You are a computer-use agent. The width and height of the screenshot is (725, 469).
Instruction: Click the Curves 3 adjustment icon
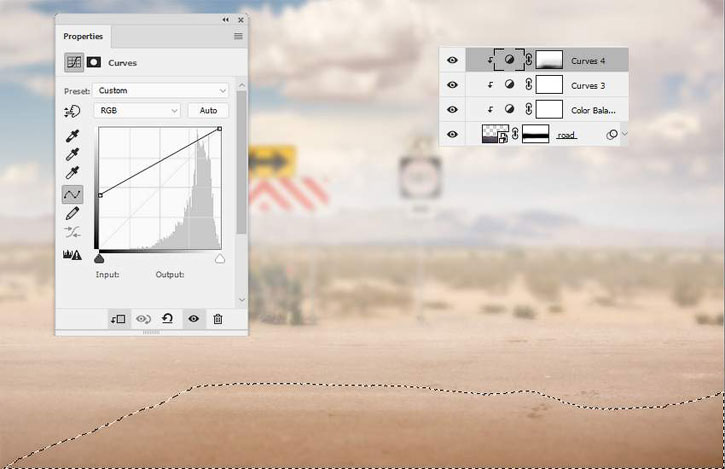click(509, 85)
